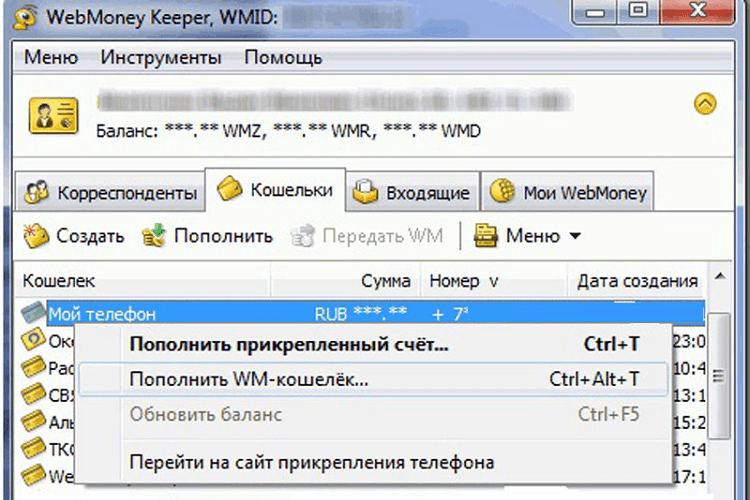Image resolution: width=750 pixels, height=500 pixels.
Task: Click the phone card icon beside Мой телефон
Action: tap(33, 312)
